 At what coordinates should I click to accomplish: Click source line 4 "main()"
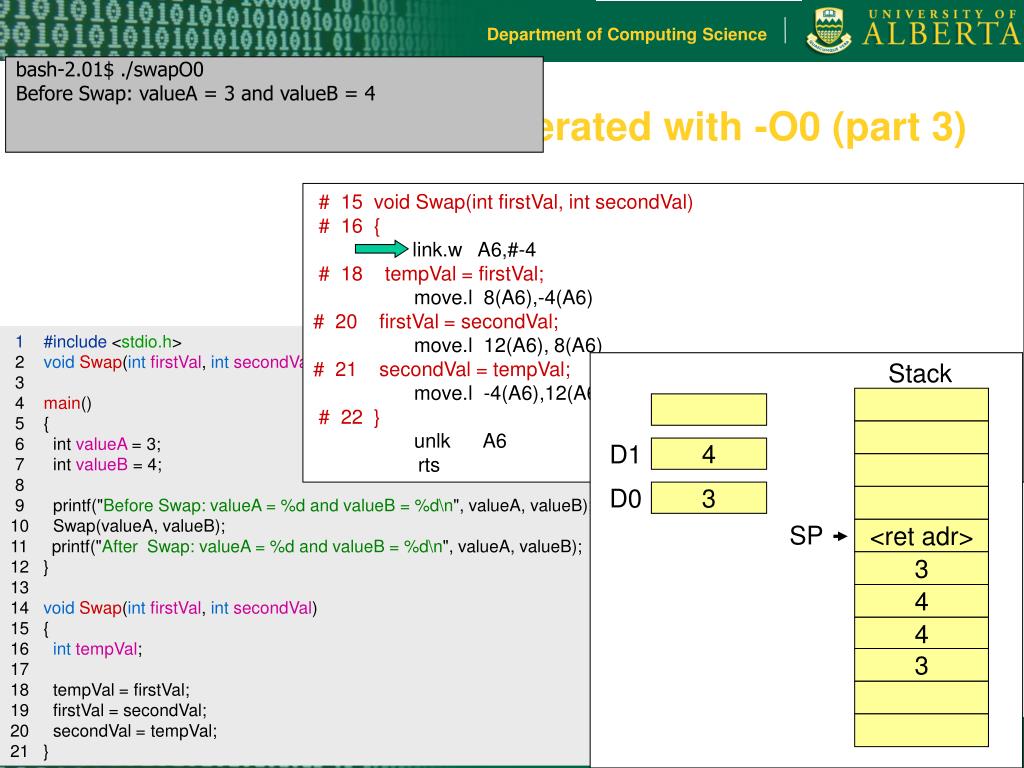(68, 403)
